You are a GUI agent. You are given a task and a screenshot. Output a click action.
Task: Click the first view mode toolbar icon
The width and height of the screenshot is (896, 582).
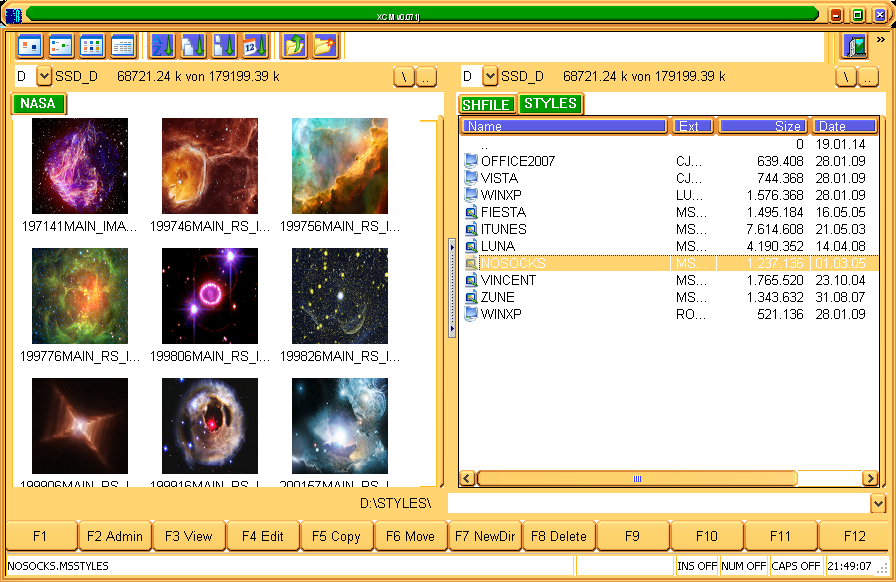[30, 46]
